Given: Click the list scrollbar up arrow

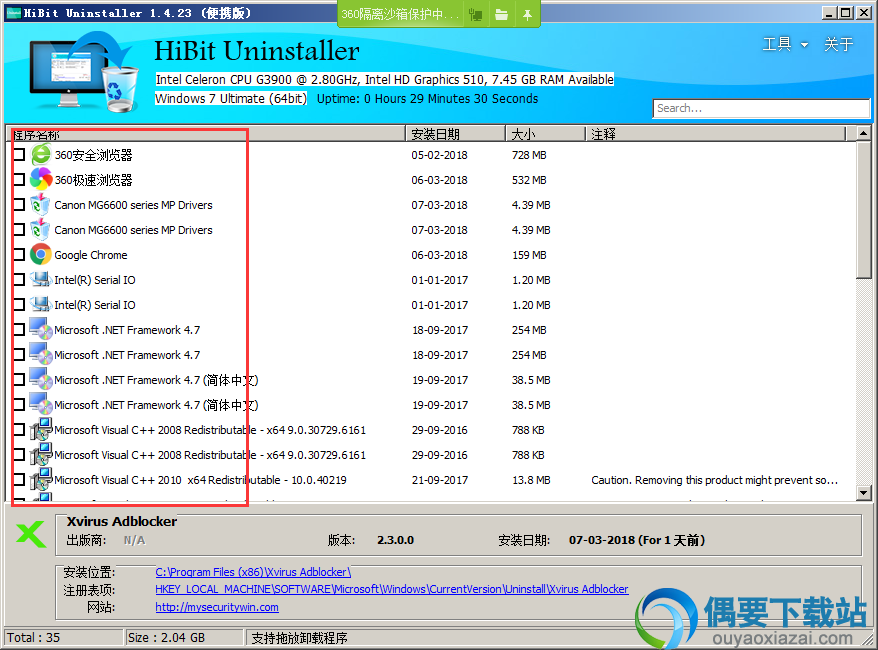Looking at the screenshot, I should (863, 133).
